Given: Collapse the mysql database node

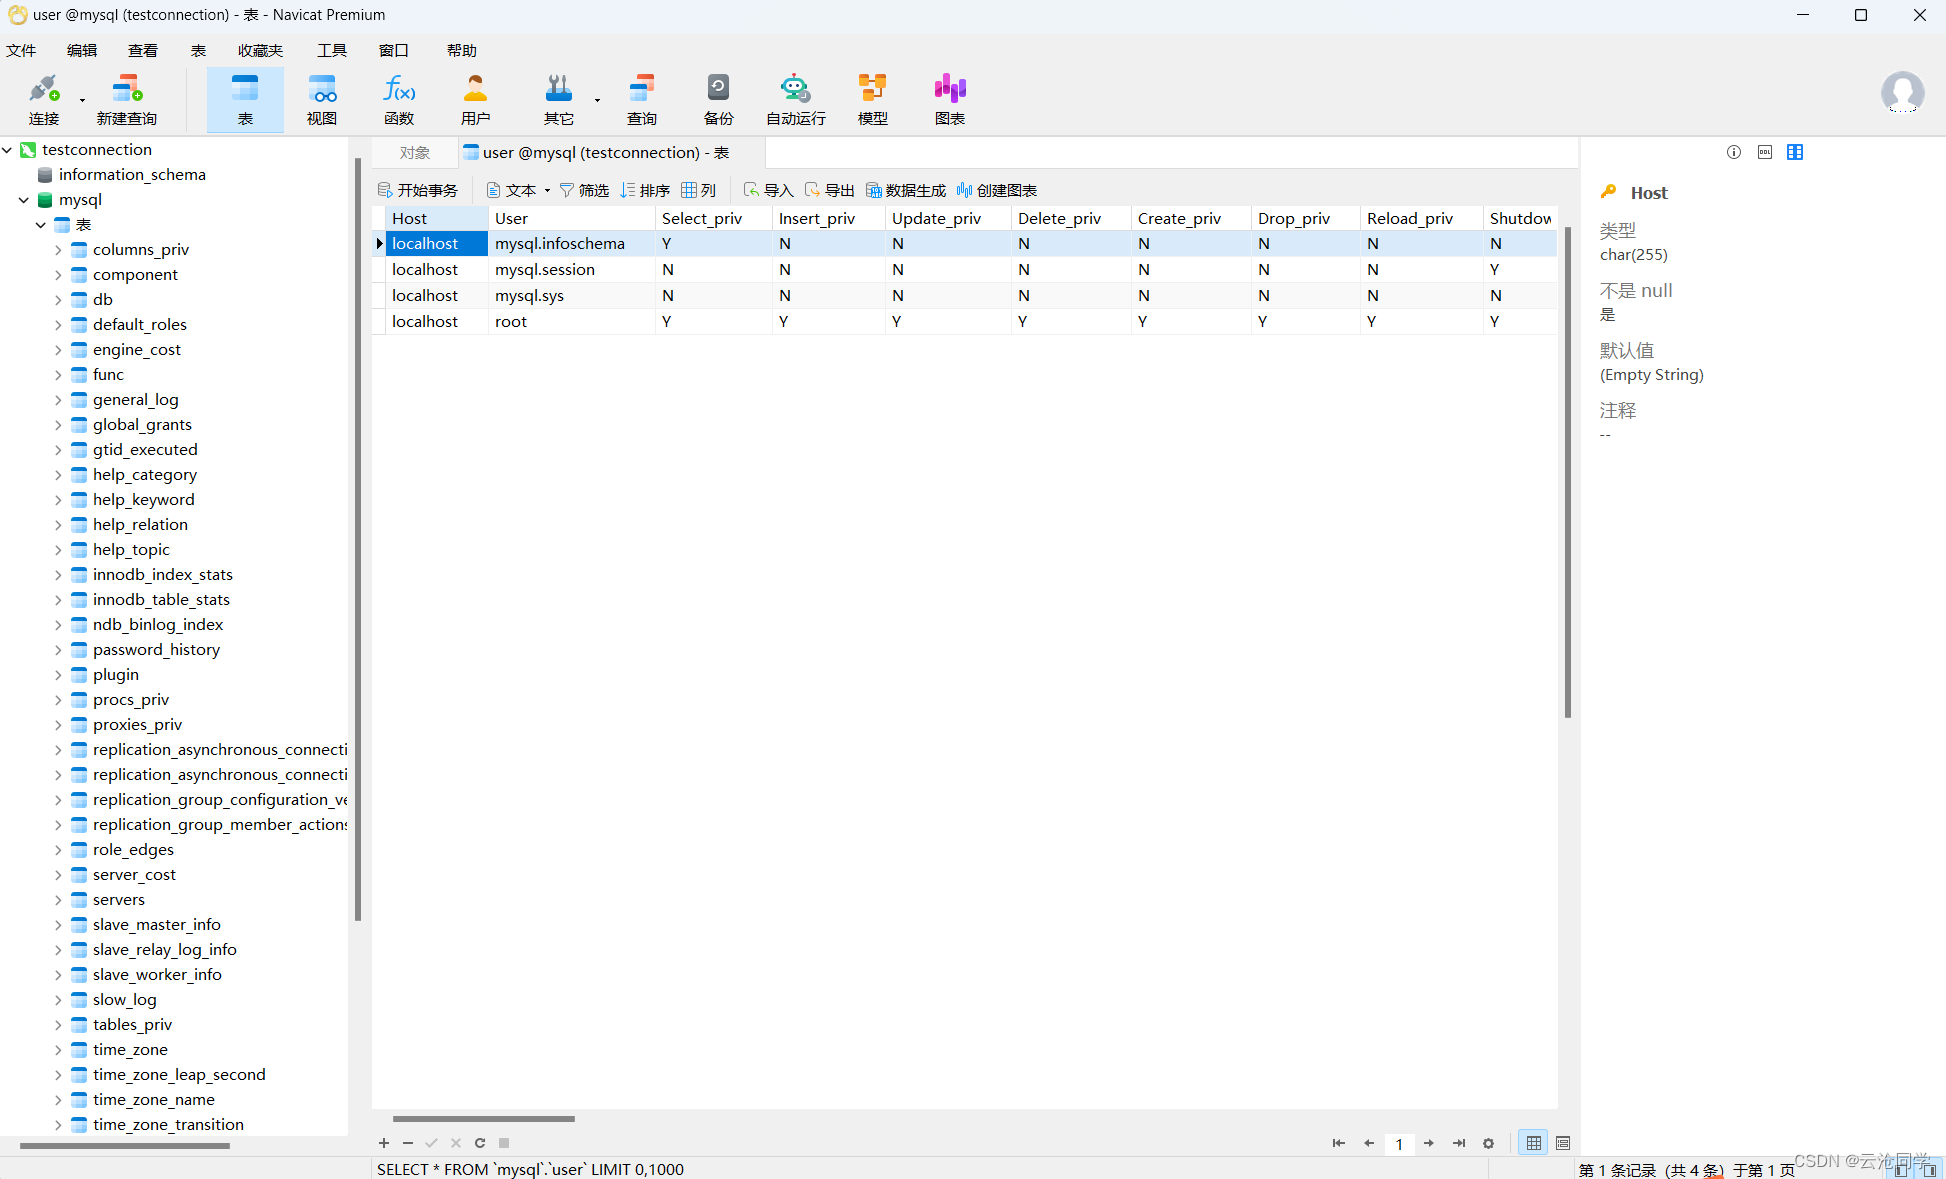Looking at the screenshot, I should click(23, 200).
